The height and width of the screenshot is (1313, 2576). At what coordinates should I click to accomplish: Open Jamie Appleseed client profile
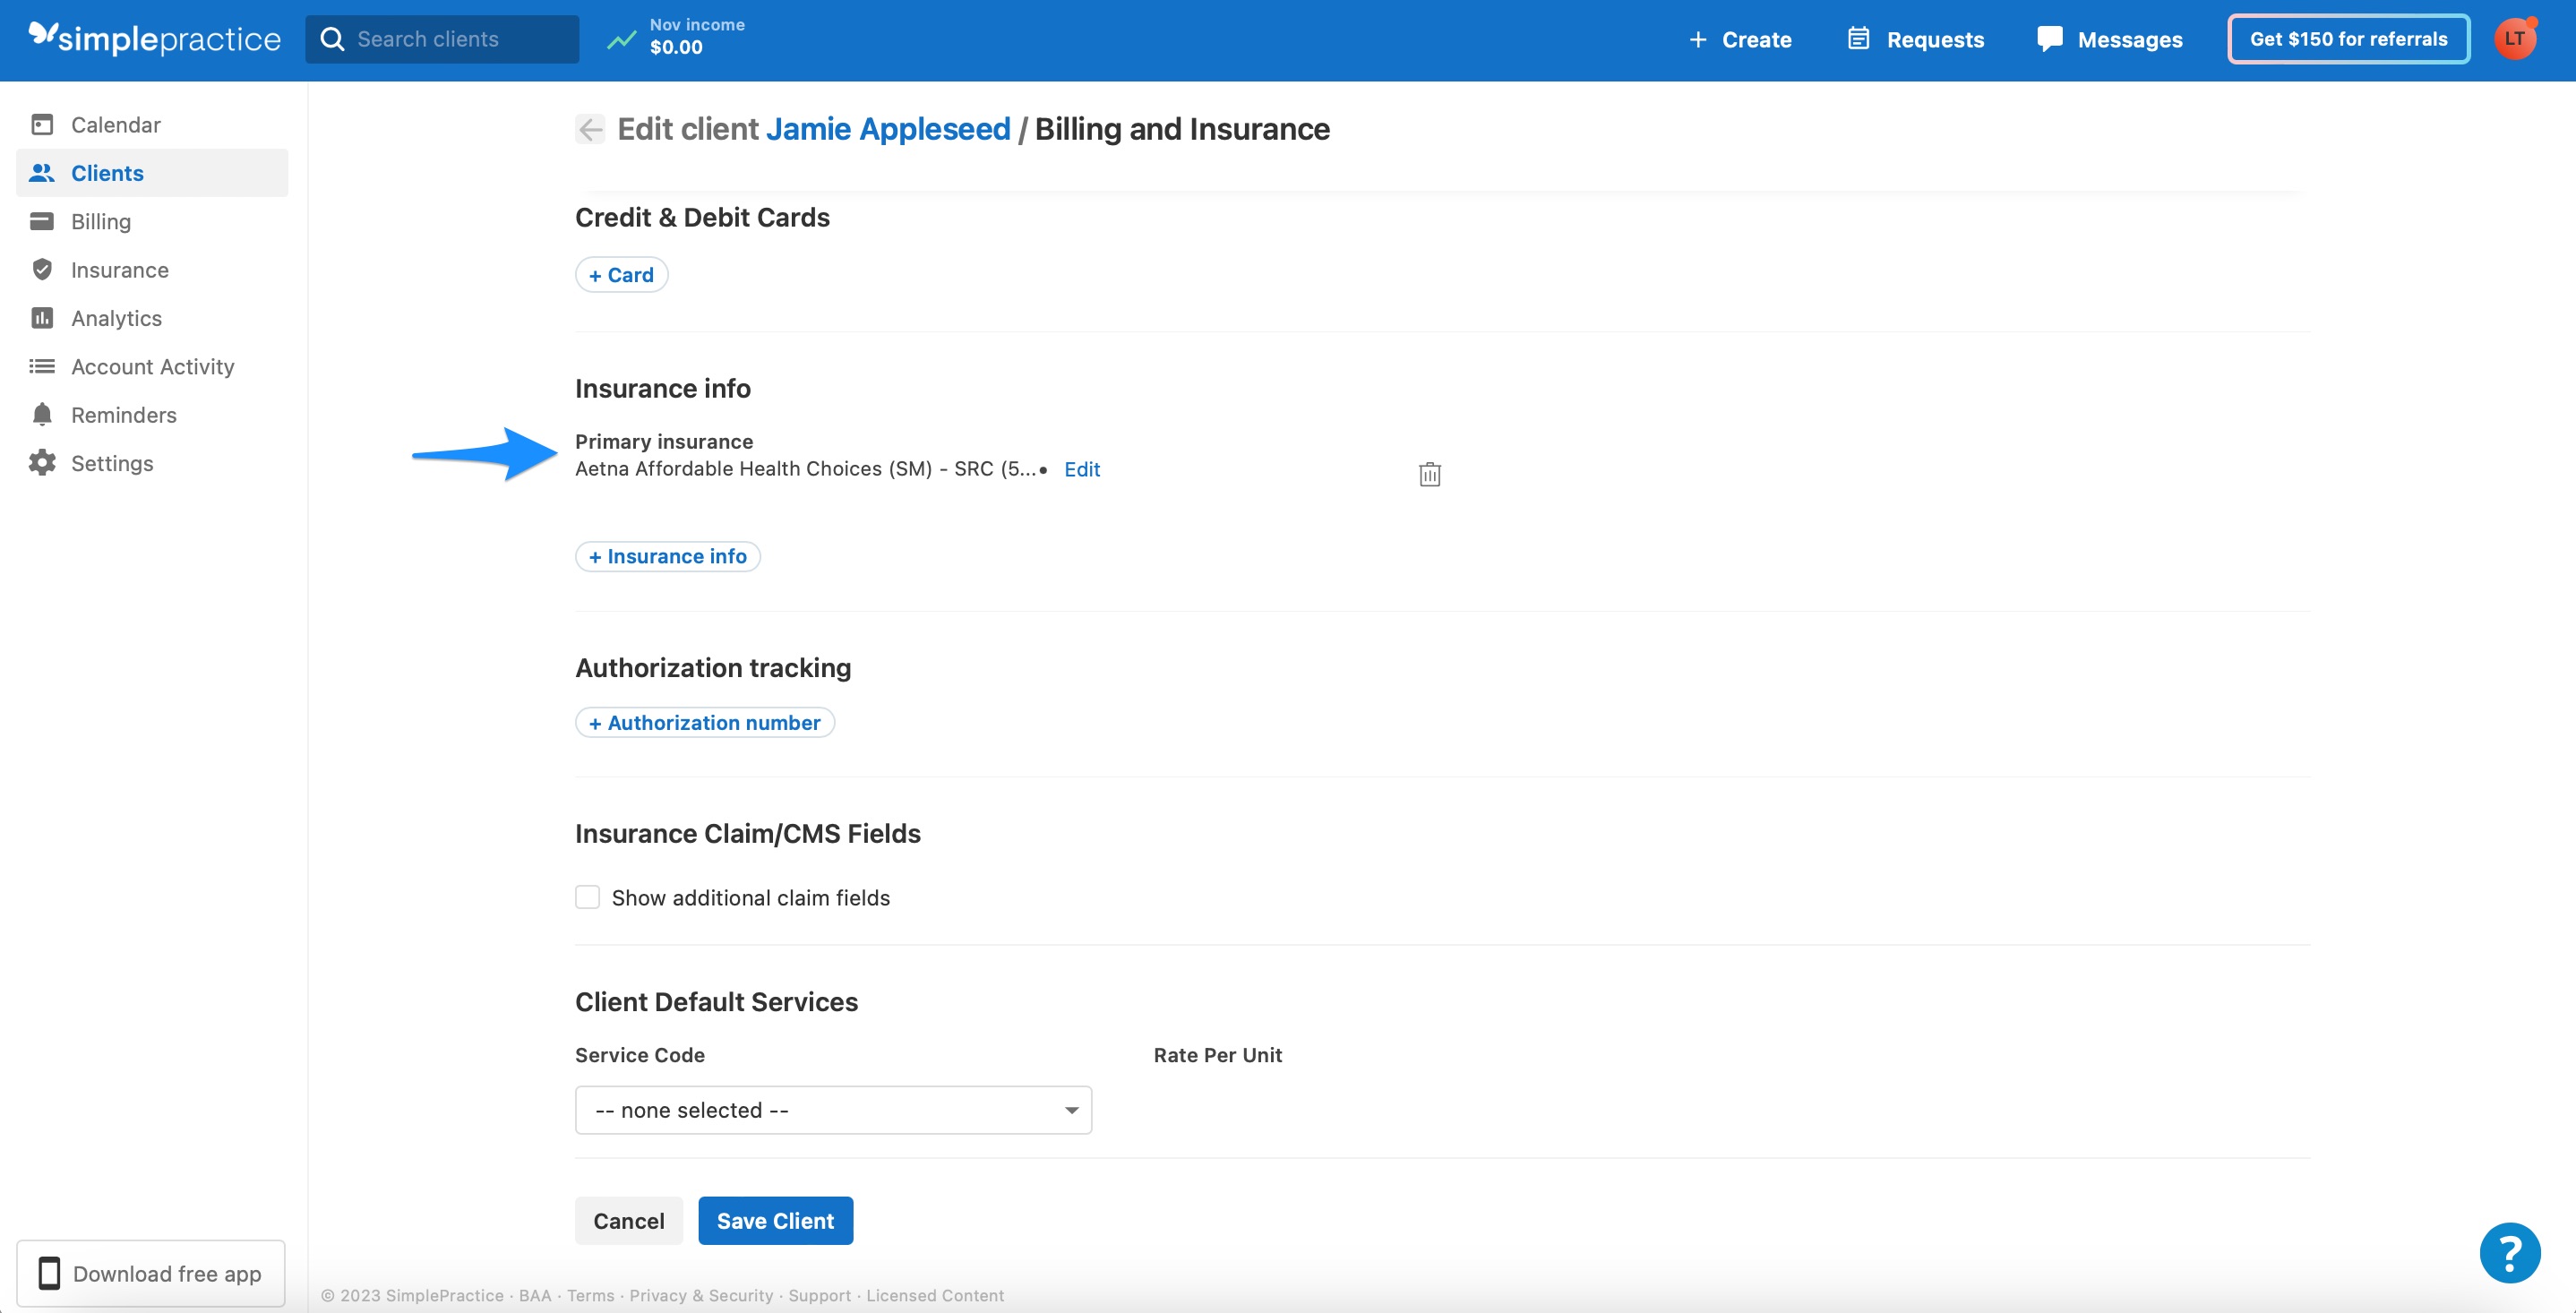(887, 128)
